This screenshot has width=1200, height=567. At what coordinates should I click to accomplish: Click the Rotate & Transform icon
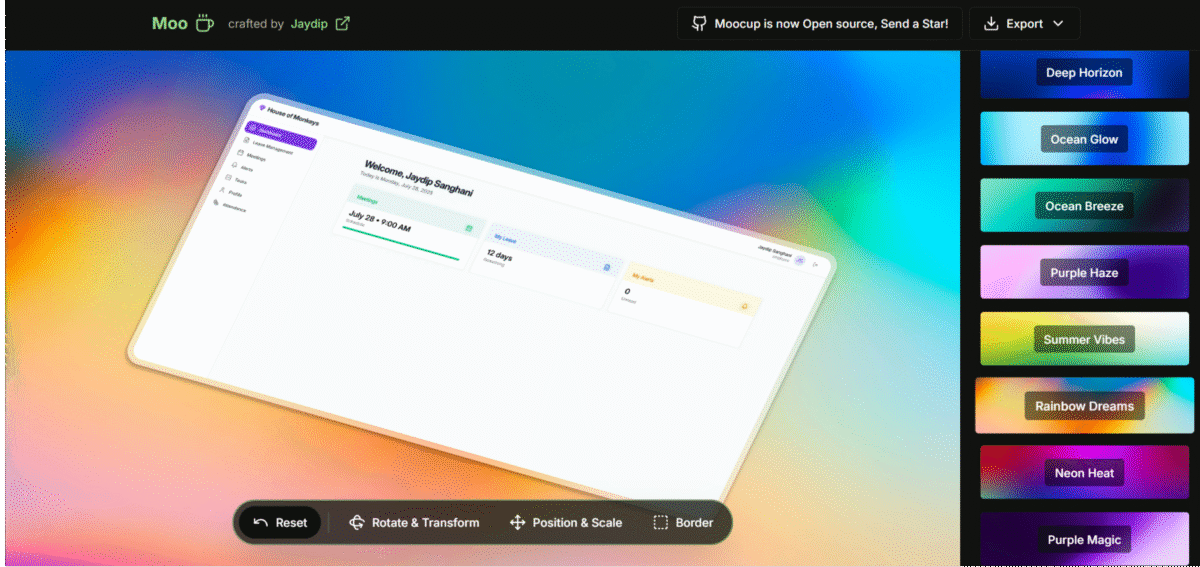pos(357,522)
